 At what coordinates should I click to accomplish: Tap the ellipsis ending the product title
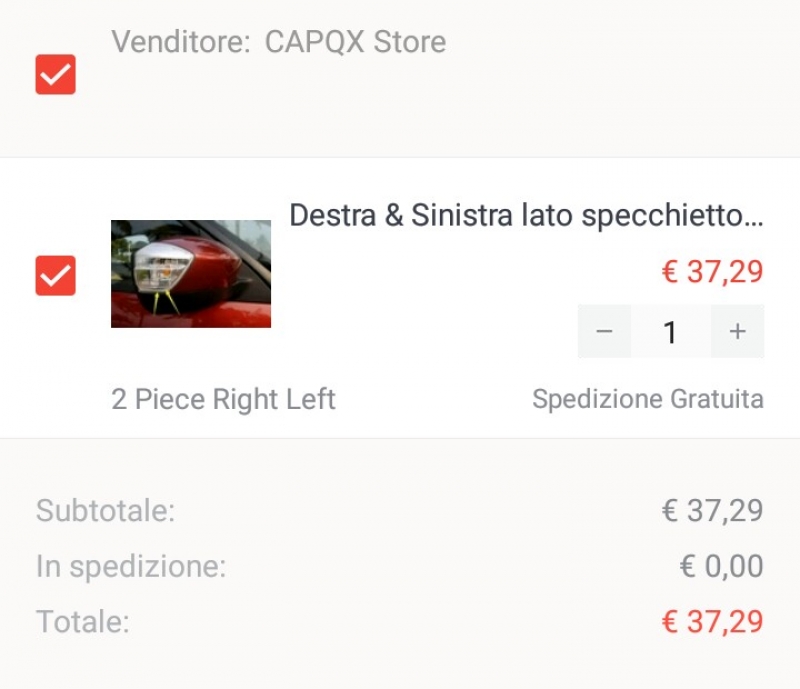pos(753,223)
